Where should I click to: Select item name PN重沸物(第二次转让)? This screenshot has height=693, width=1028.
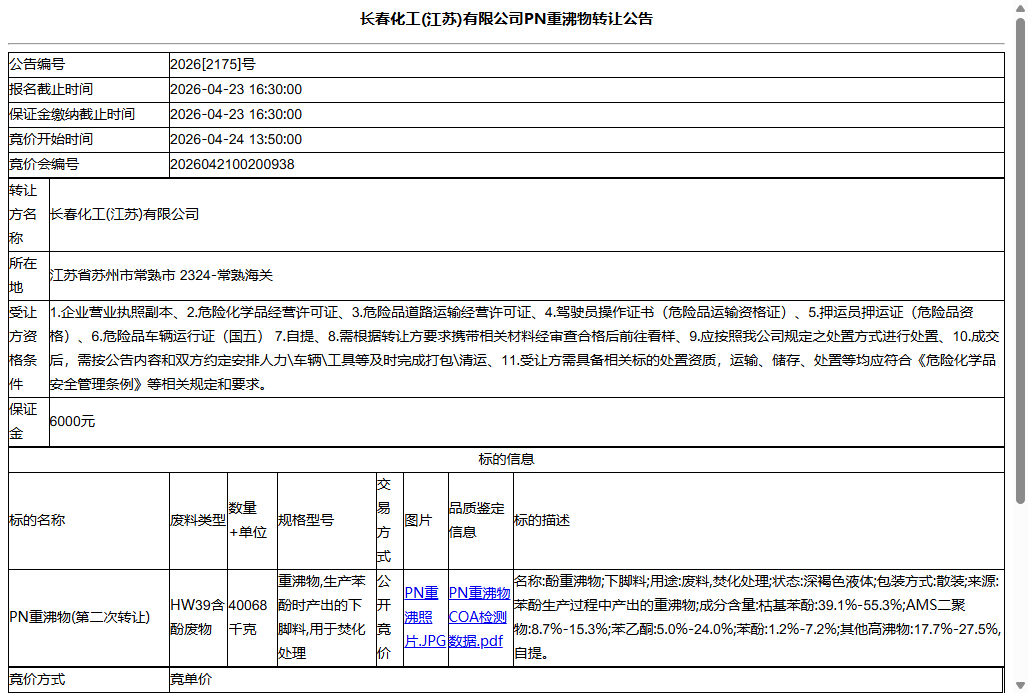click(79, 617)
